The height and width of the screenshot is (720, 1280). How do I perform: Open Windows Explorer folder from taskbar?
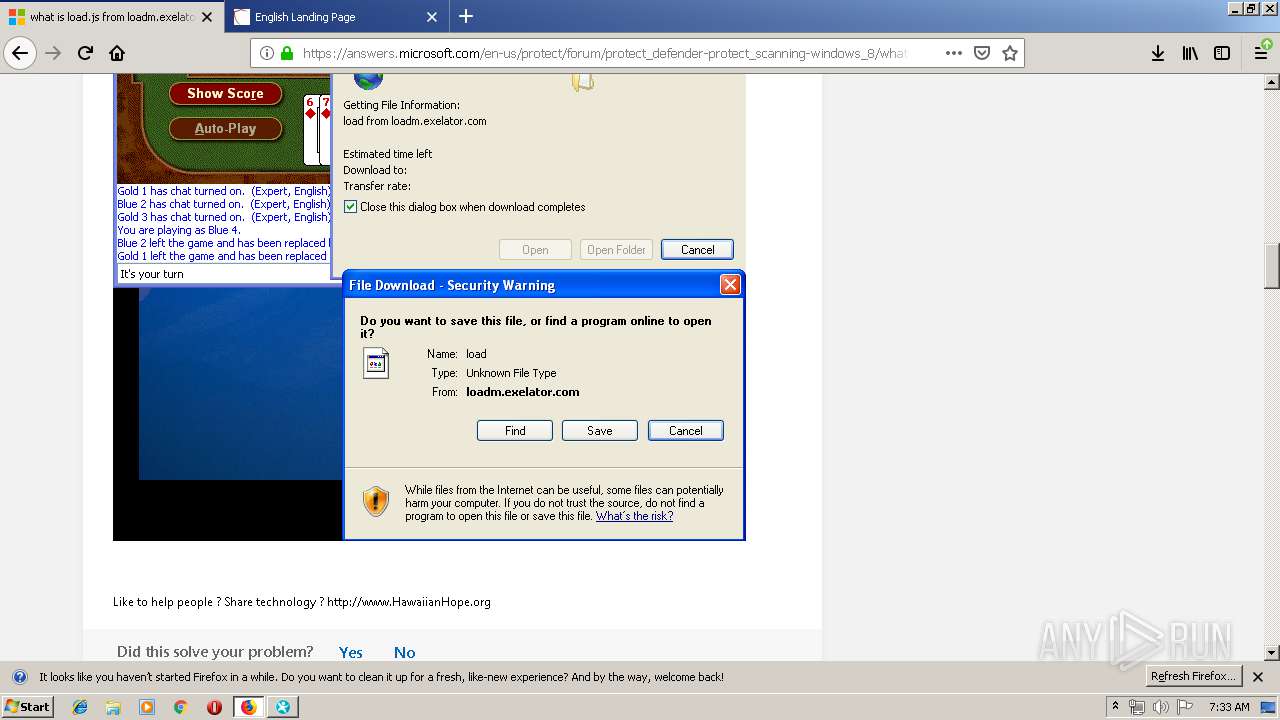coord(113,707)
